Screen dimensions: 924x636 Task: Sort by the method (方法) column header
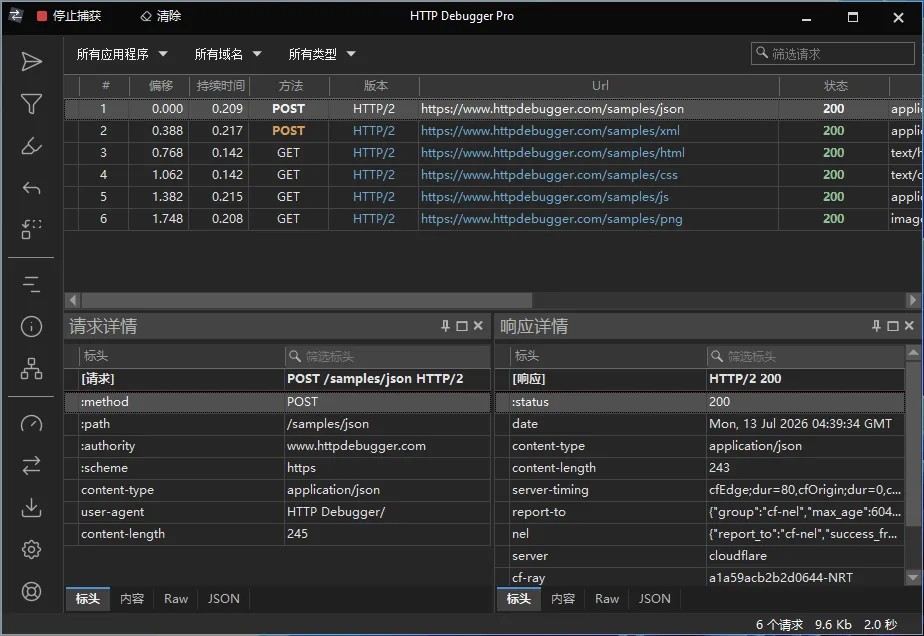(x=290, y=86)
